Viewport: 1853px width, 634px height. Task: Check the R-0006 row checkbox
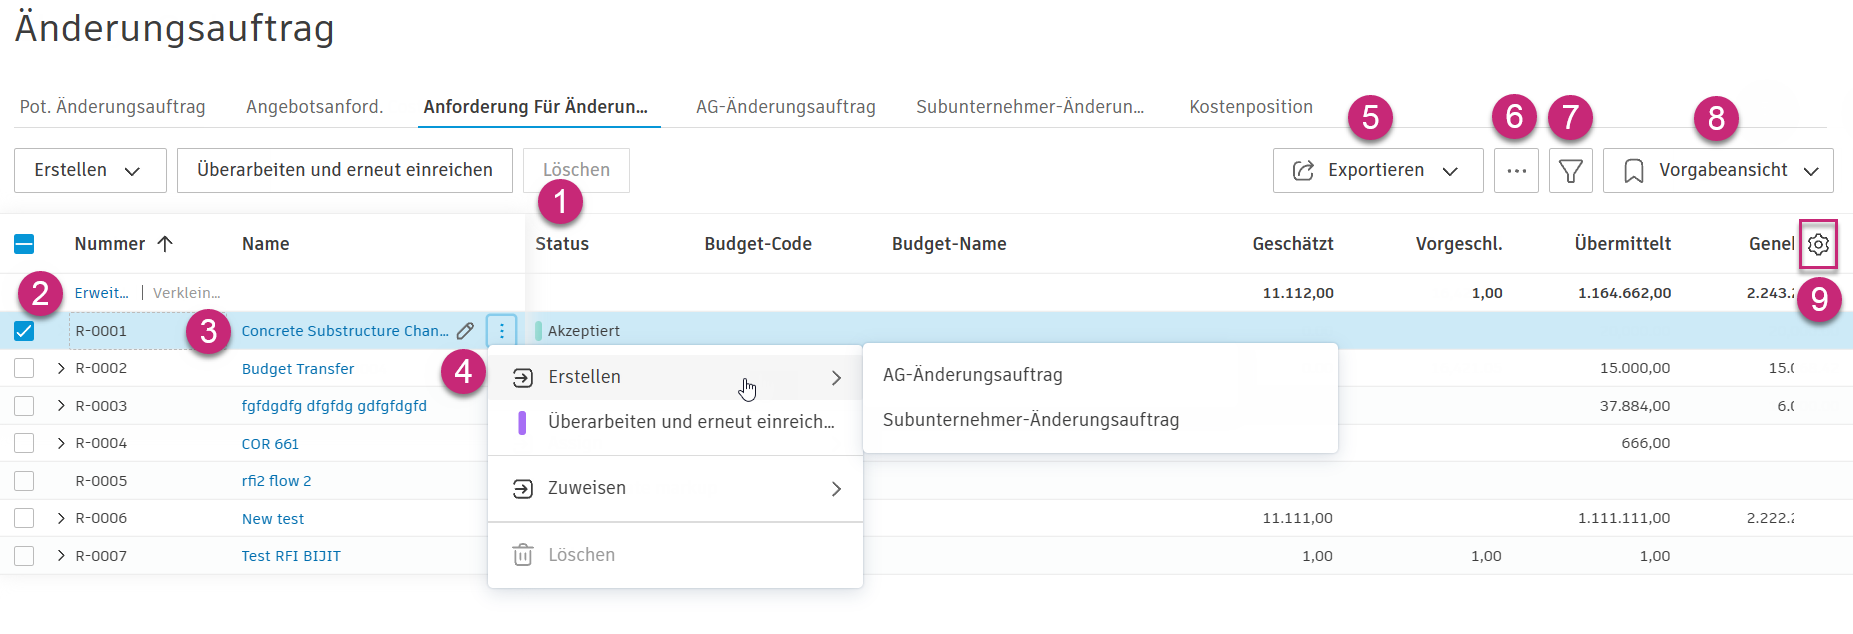coord(24,518)
